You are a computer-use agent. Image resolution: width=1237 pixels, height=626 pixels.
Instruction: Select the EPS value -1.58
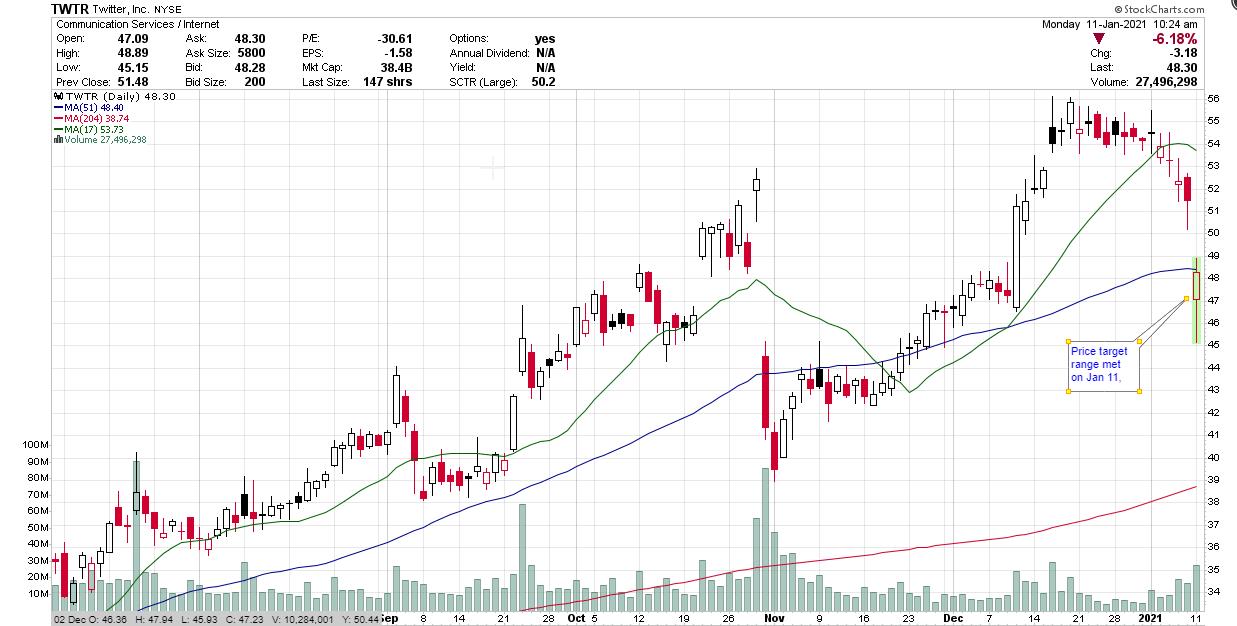tap(397, 53)
